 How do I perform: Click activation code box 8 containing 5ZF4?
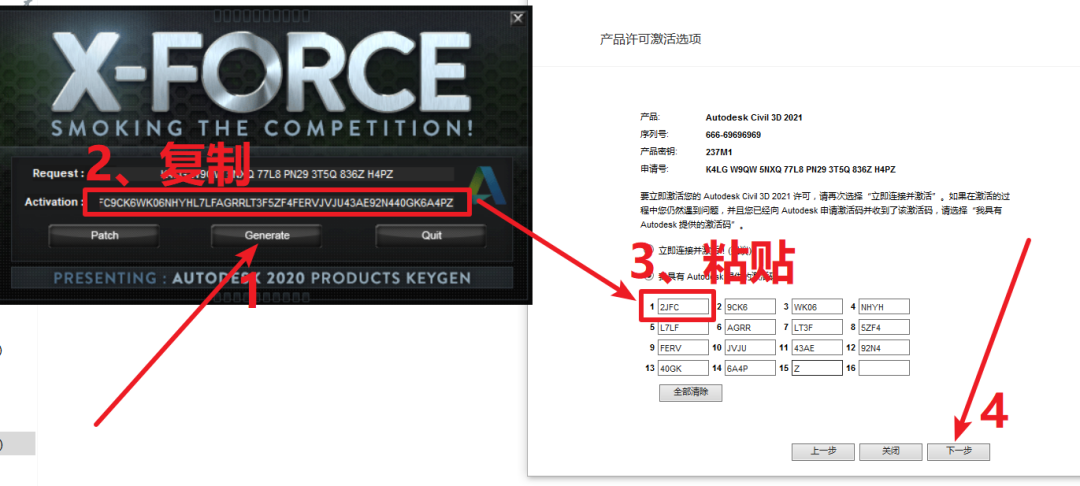(x=884, y=327)
